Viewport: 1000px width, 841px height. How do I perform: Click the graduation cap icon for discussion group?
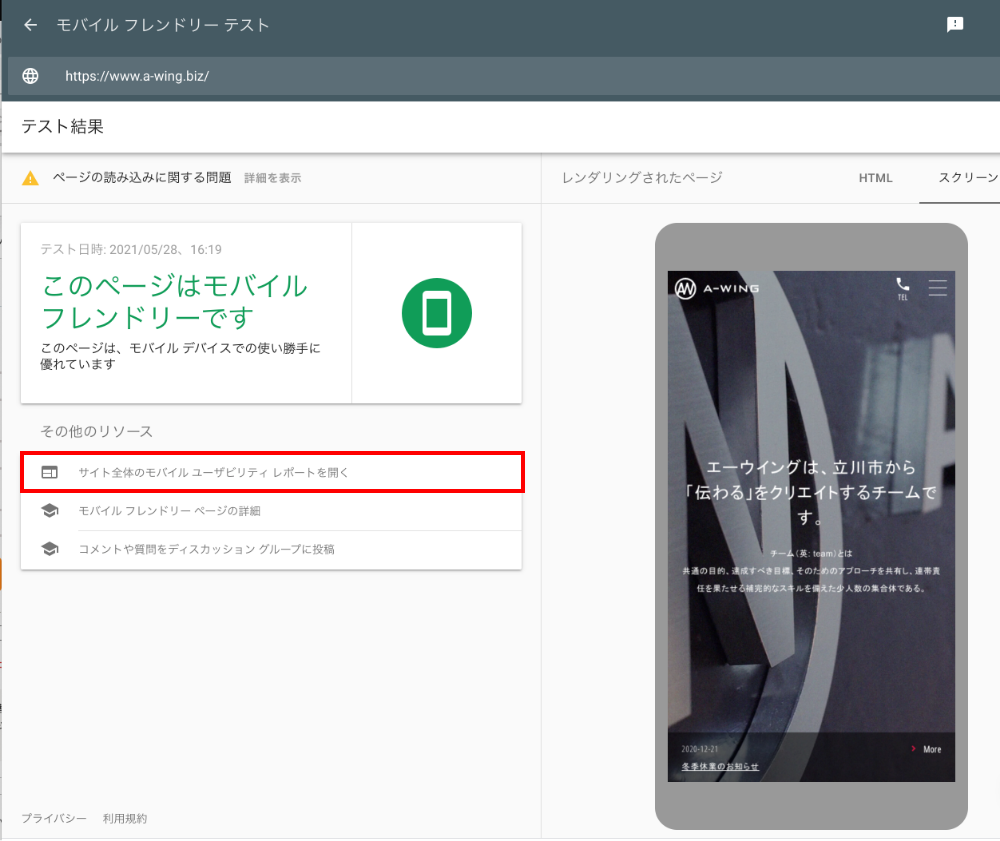point(49,549)
